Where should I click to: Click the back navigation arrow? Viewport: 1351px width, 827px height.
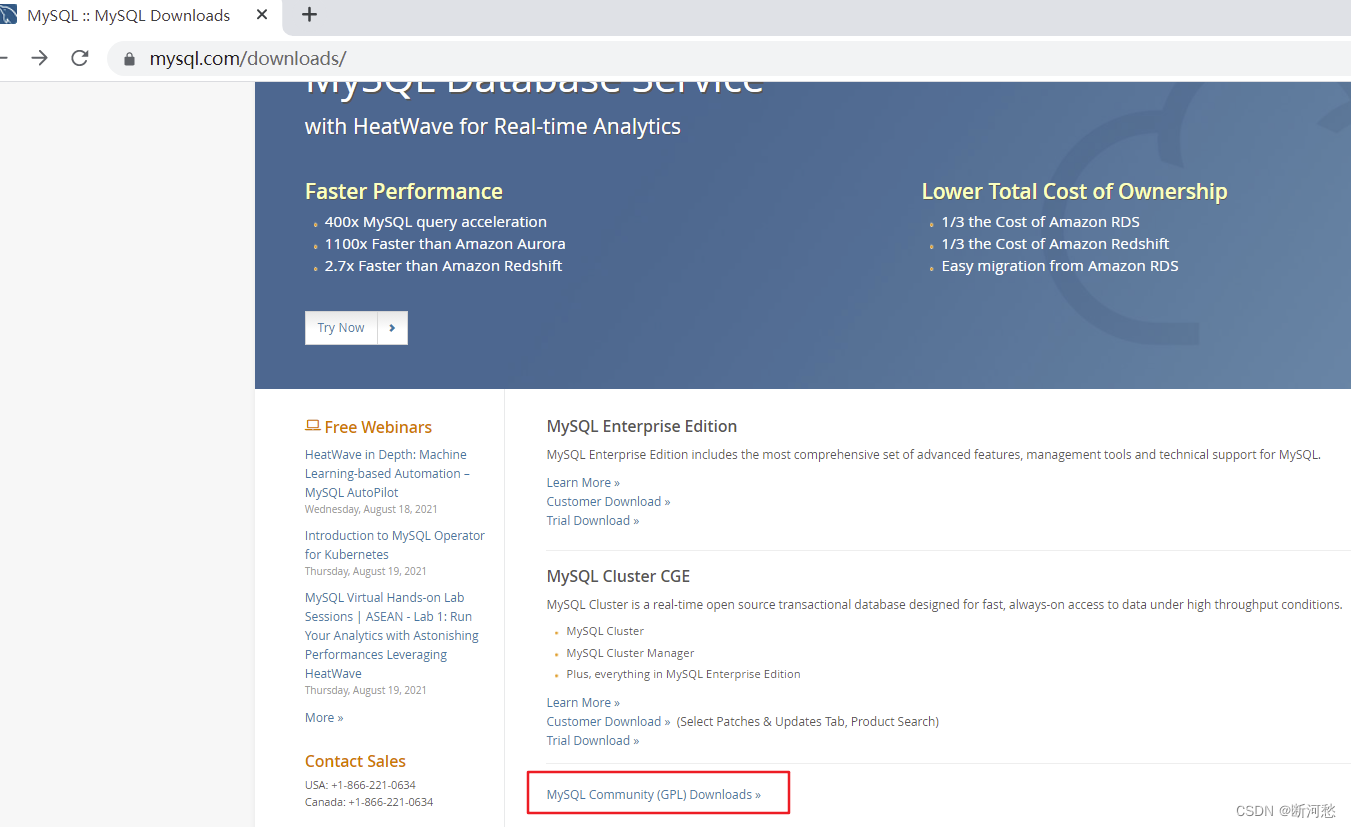5,58
